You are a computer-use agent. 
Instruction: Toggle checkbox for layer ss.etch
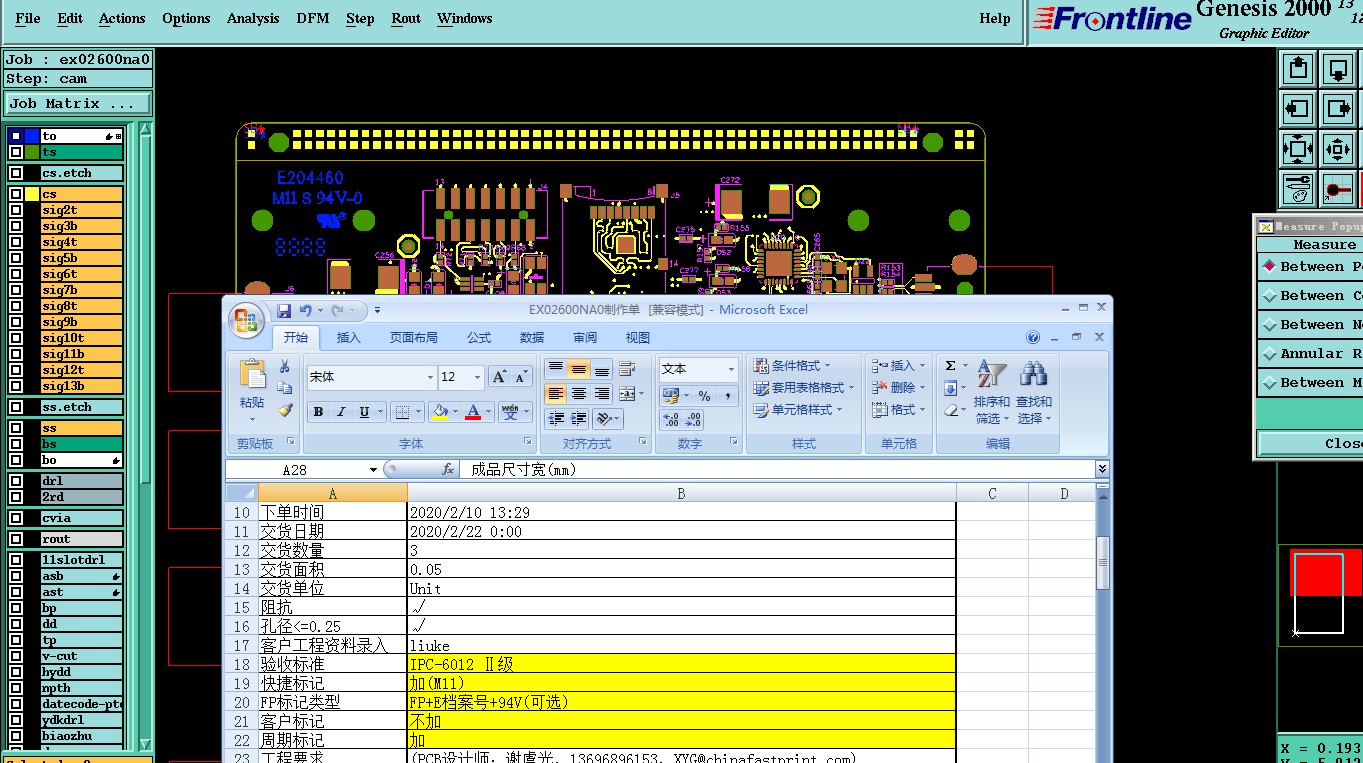16,407
